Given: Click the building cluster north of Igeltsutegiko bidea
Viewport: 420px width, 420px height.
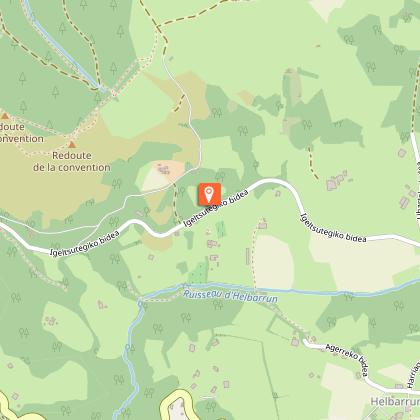Looking at the screenshot, I should [337, 181].
